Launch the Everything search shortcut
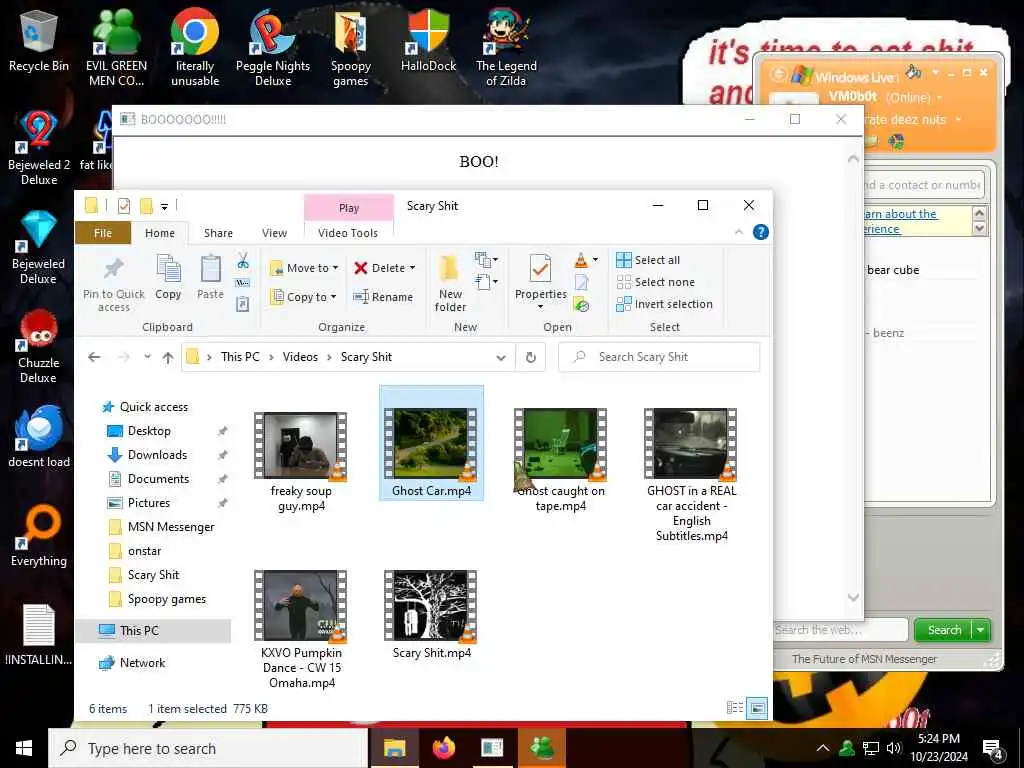Viewport: 1024px width, 768px height. click(x=39, y=536)
